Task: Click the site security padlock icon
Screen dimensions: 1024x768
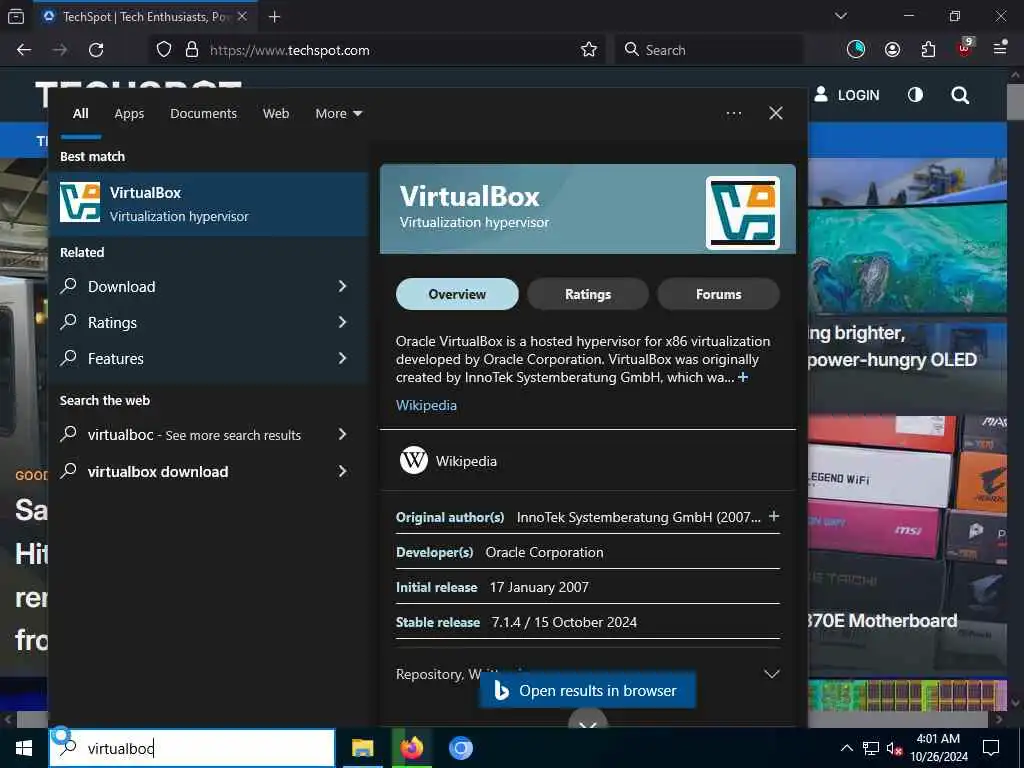Action: click(191, 50)
